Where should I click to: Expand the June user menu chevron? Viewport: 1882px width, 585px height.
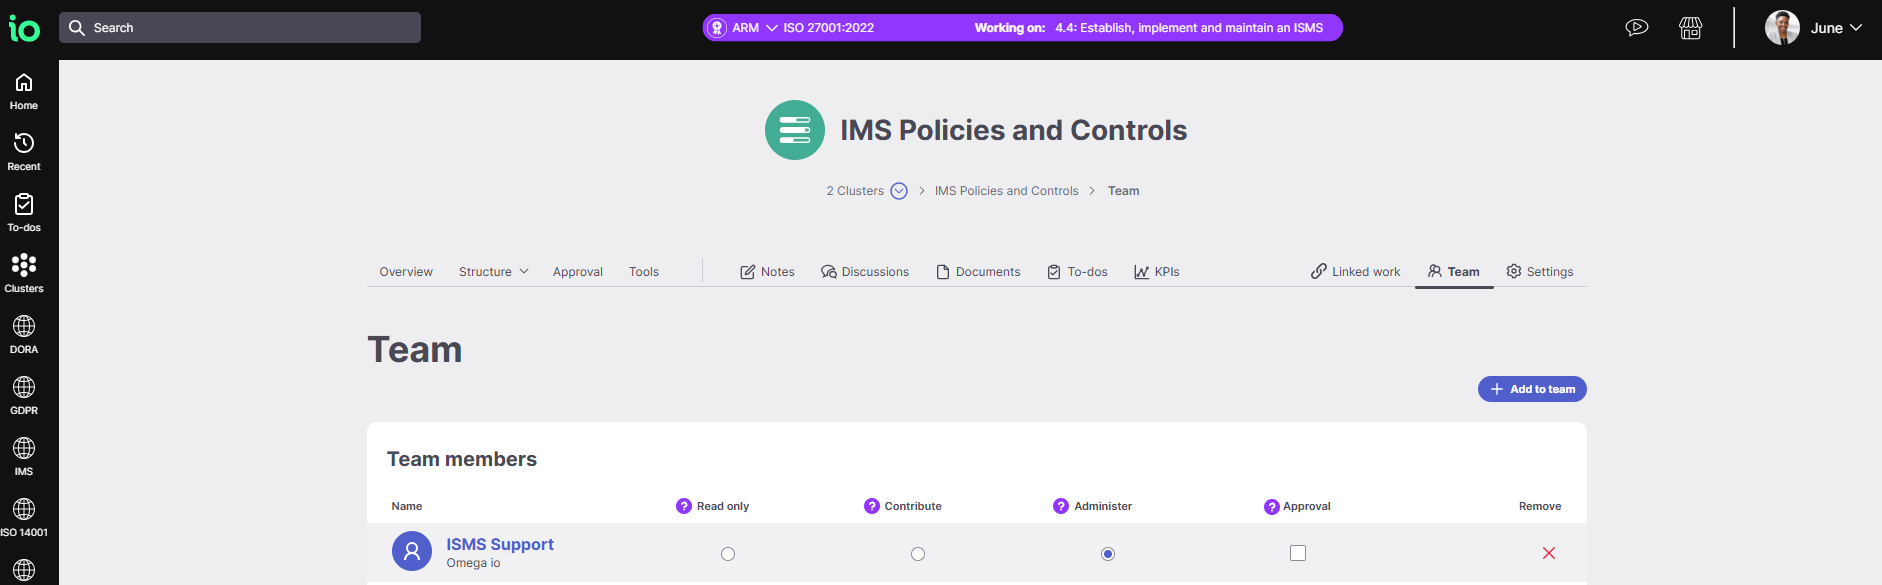1856,28
